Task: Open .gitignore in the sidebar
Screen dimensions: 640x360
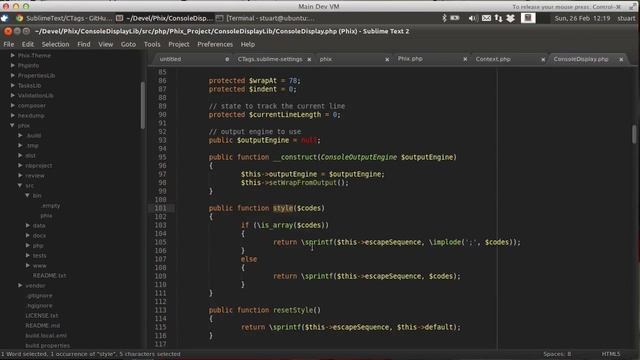Action: pos(39,296)
